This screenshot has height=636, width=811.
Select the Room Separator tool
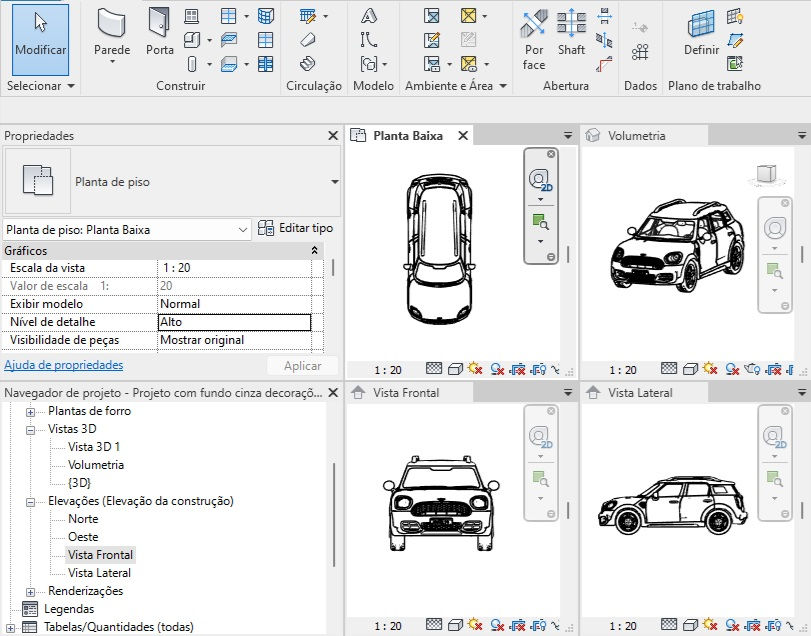(431, 40)
